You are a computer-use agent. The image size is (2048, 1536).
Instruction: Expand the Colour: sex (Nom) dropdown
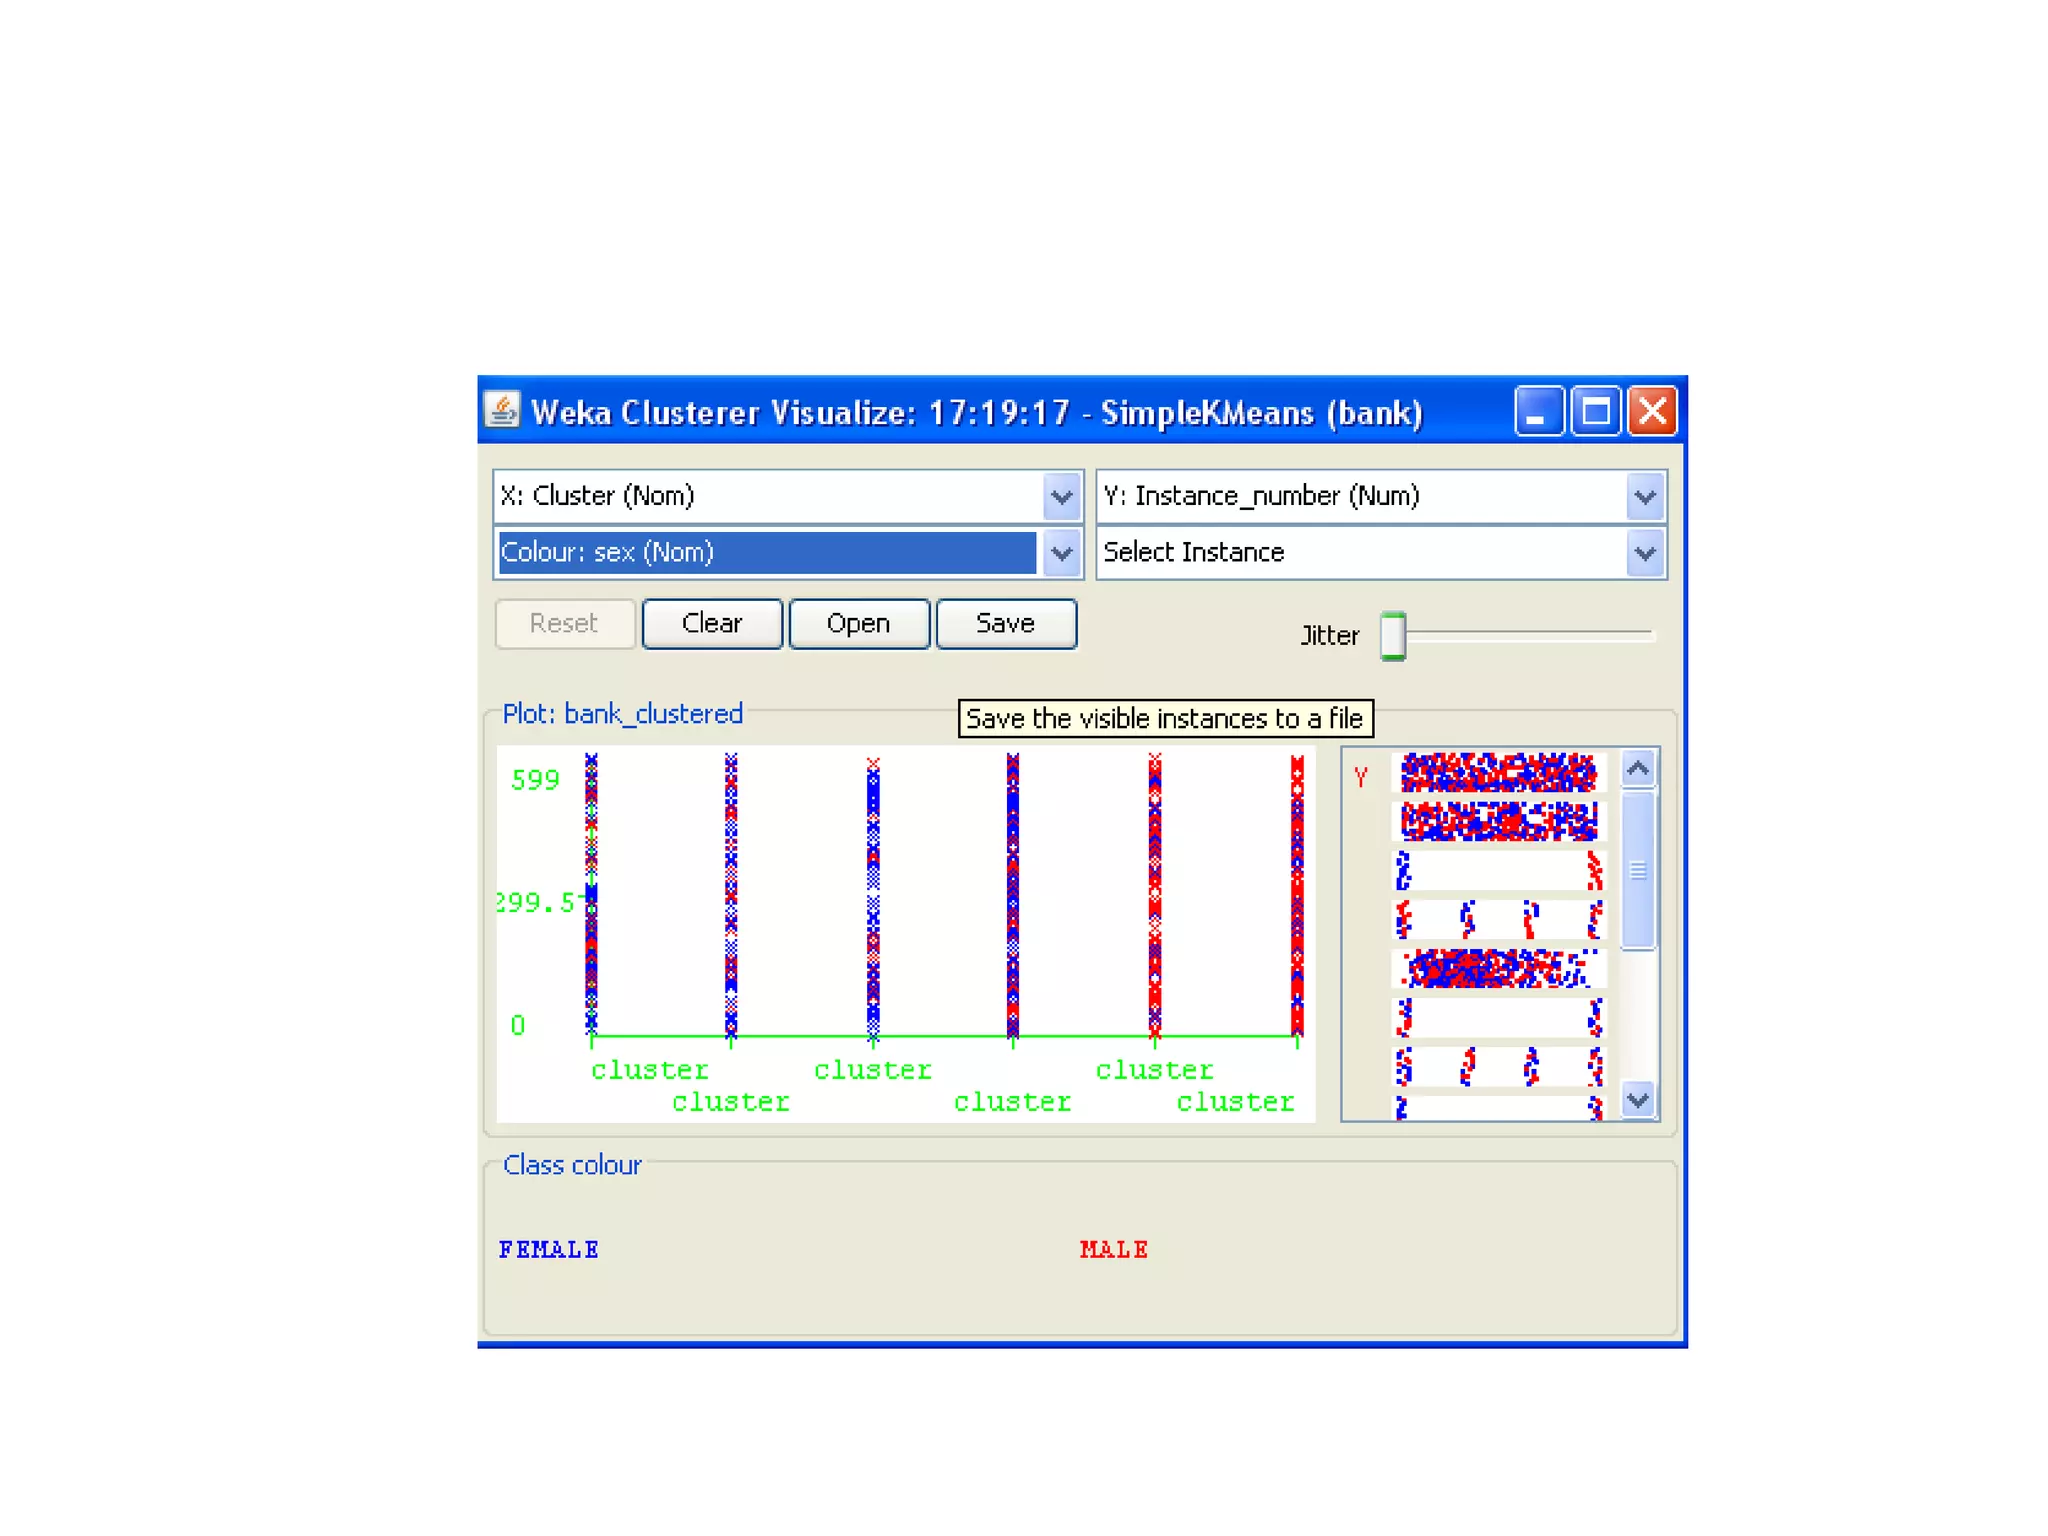pyautogui.click(x=1061, y=552)
